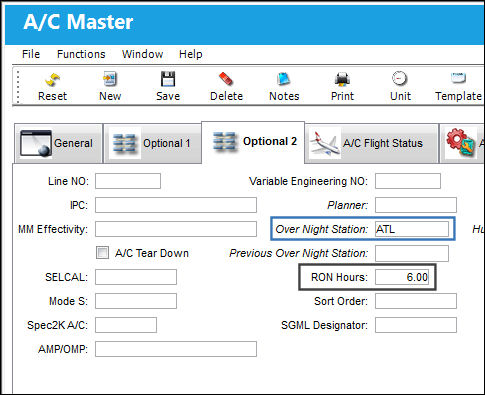Switch to the General tab
Image resolution: width=485 pixels, height=395 pixels.
tap(58, 143)
